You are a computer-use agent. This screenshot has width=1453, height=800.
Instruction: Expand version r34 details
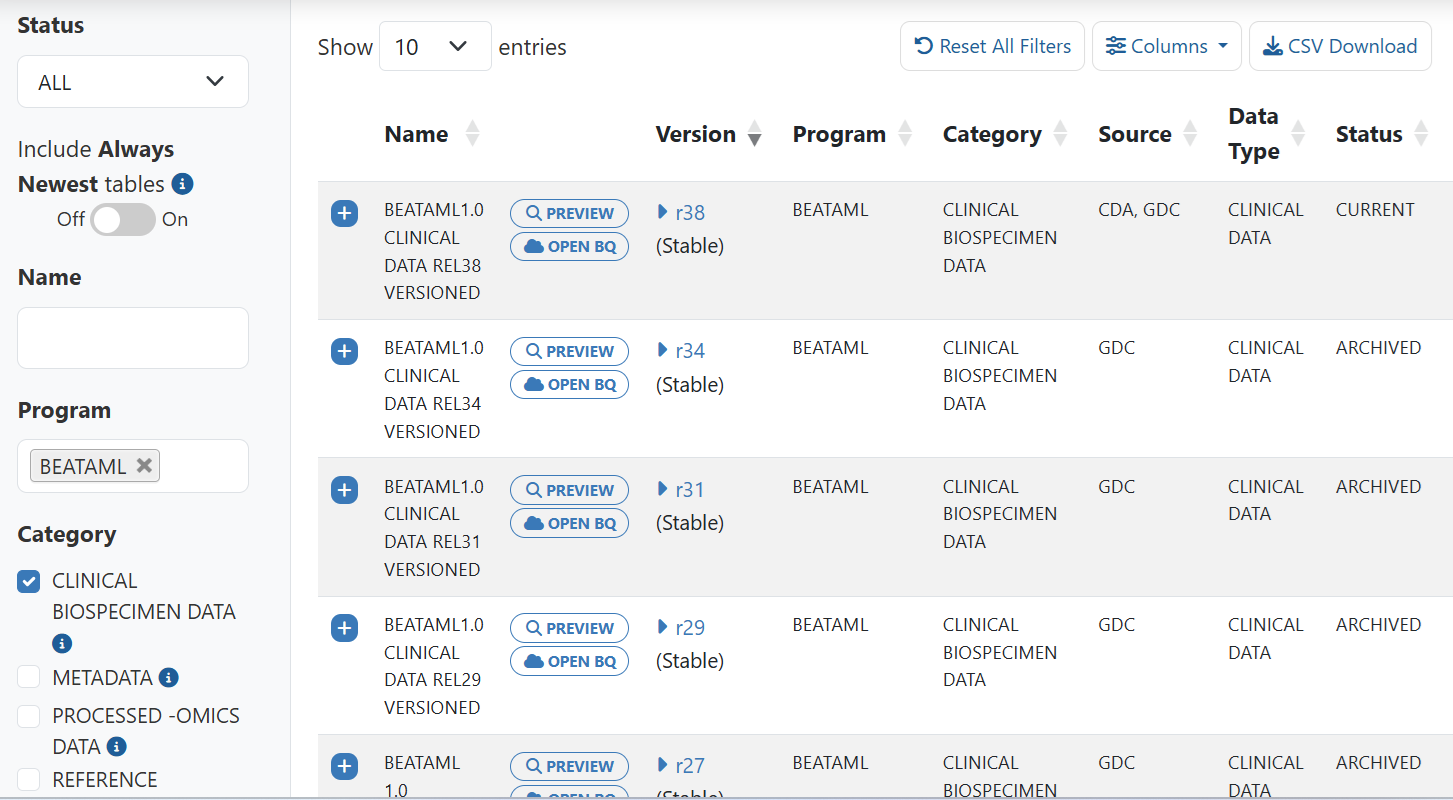click(x=680, y=351)
